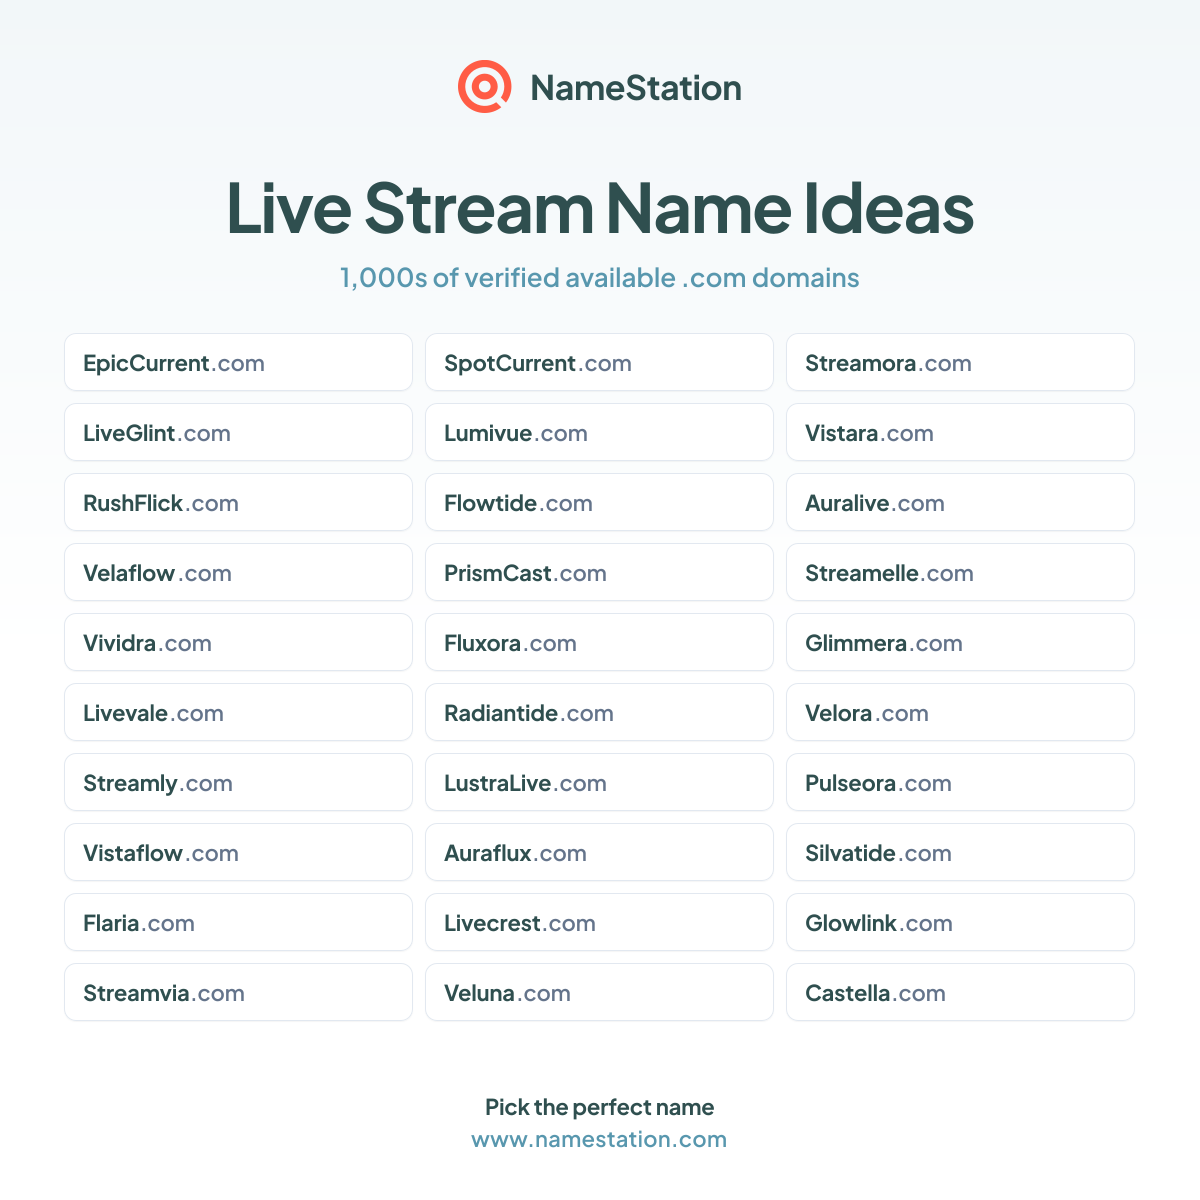Image resolution: width=1200 pixels, height=1200 pixels.
Task: Pick the Velaflow.com domain
Action: pyautogui.click(x=238, y=572)
